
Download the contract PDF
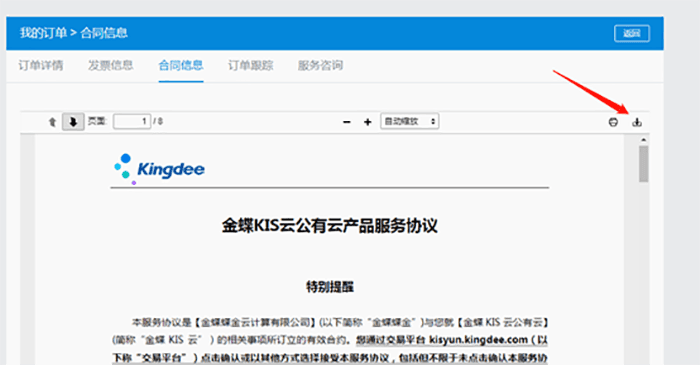(x=637, y=122)
